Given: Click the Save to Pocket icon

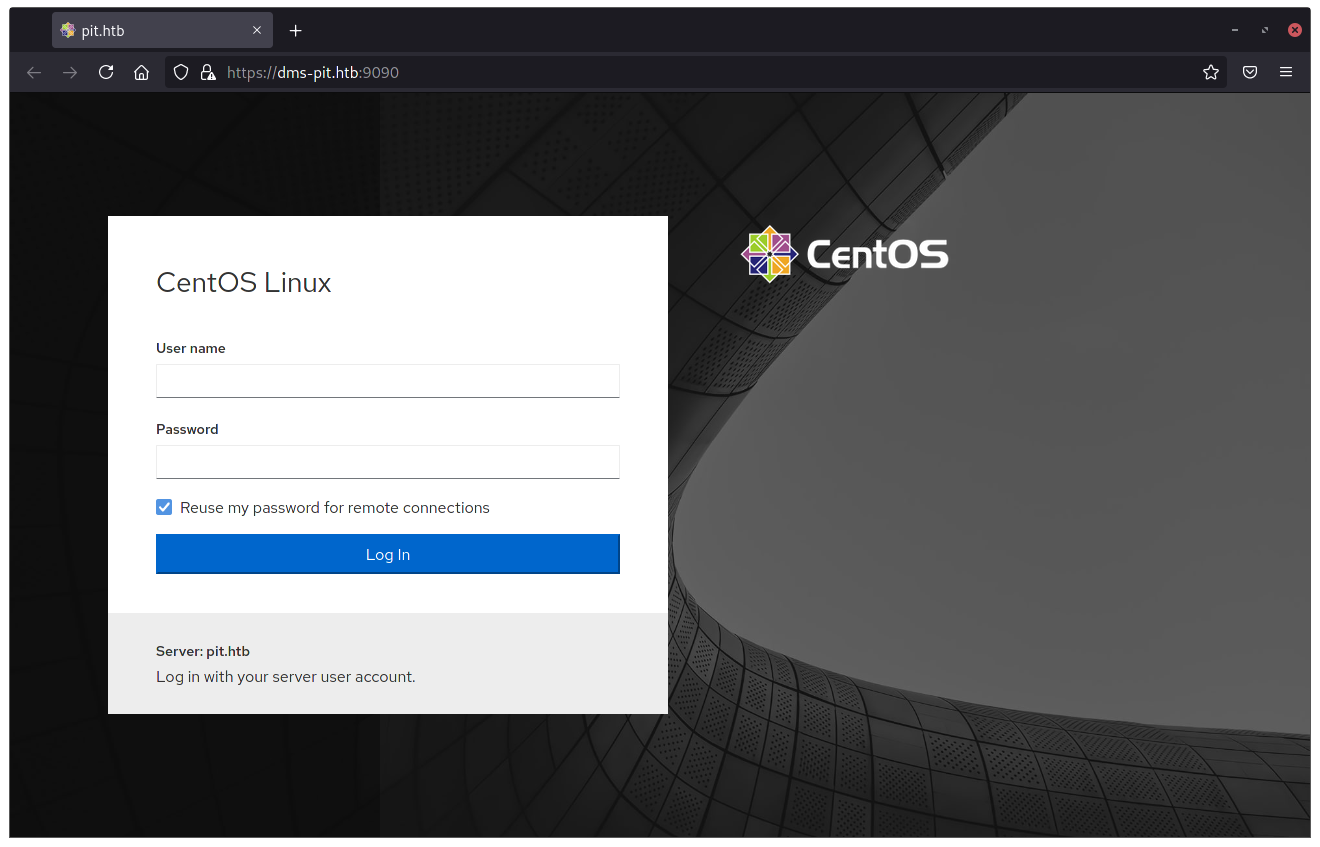Looking at the screenshot, I should [x=1250, y=72].
